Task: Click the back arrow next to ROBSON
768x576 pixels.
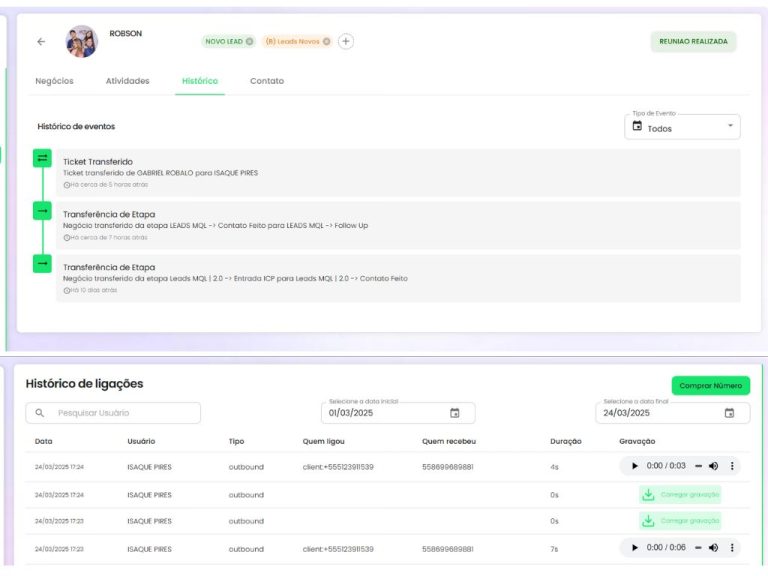Action: [41, 42]
